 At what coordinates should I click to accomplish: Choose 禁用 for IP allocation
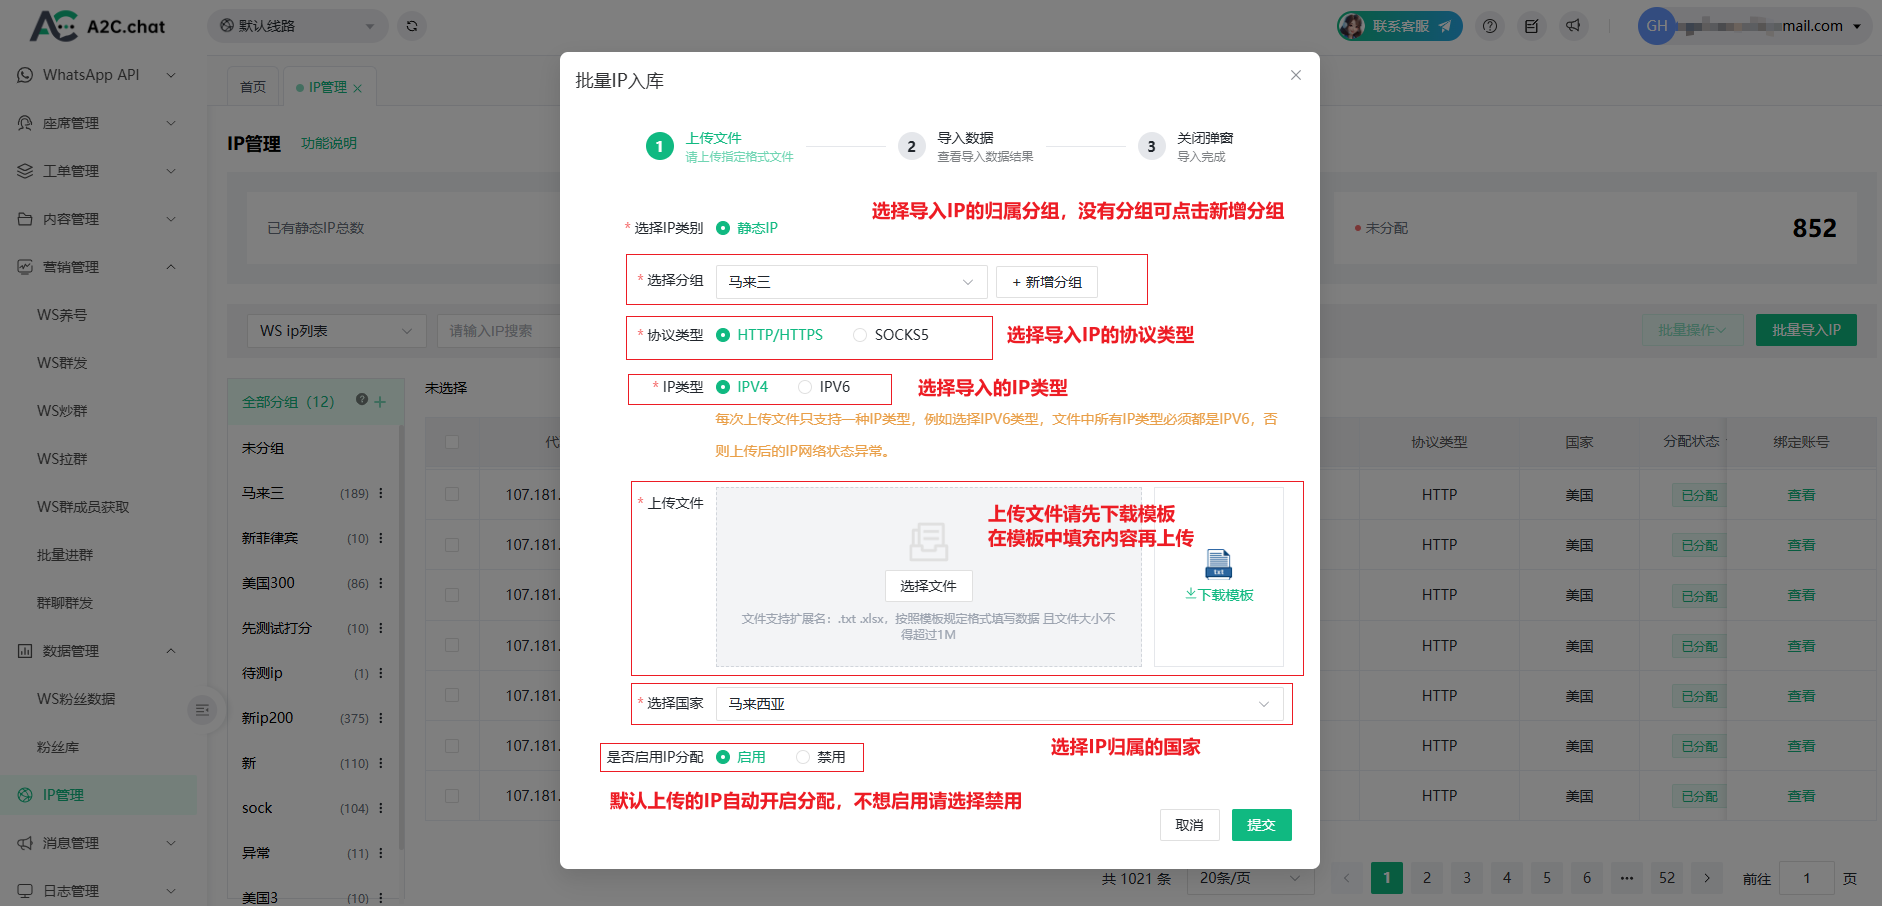(803, 757)
